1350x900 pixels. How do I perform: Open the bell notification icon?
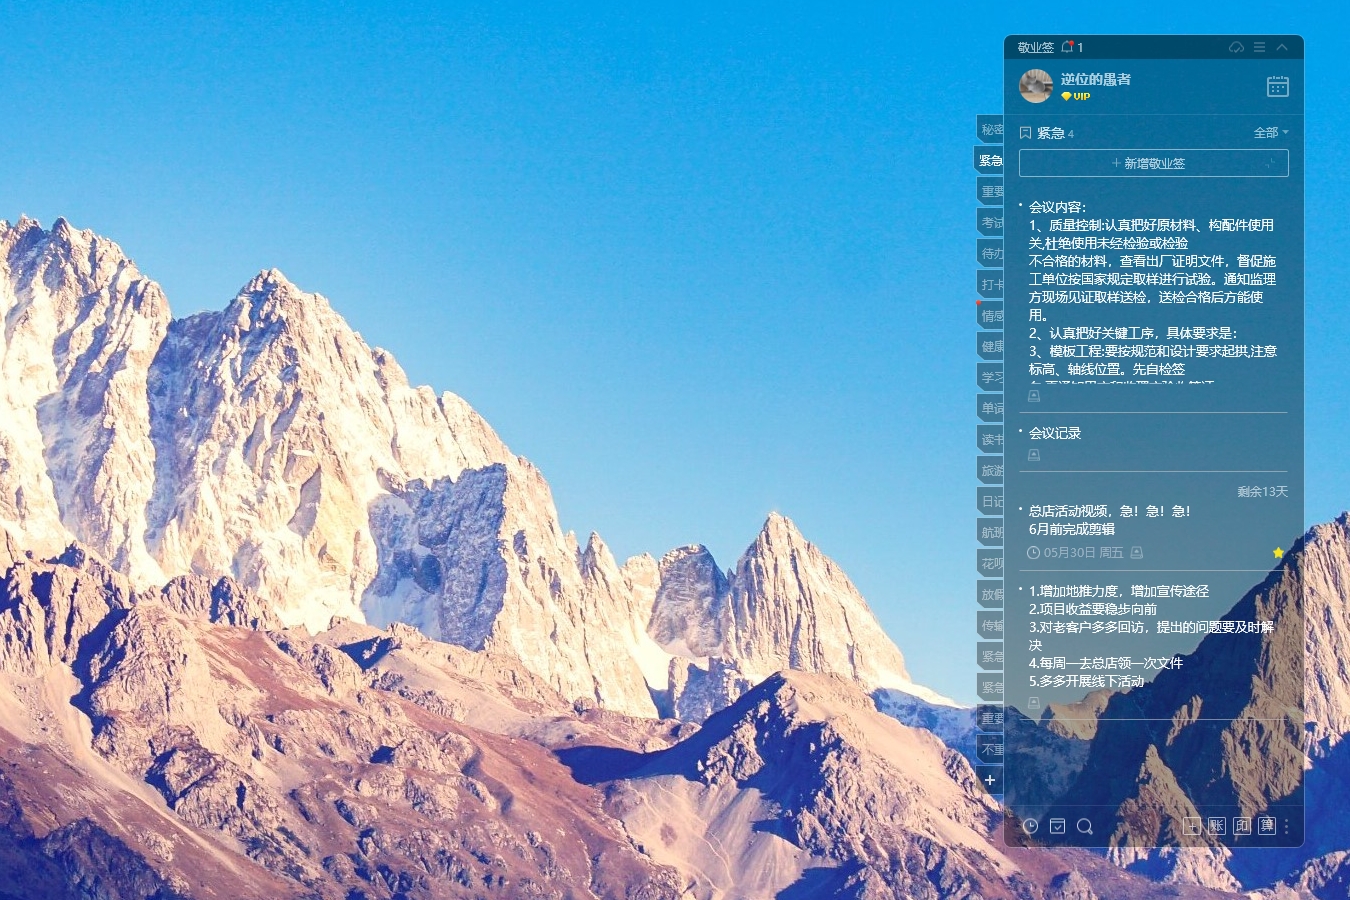coord(1067,47)
